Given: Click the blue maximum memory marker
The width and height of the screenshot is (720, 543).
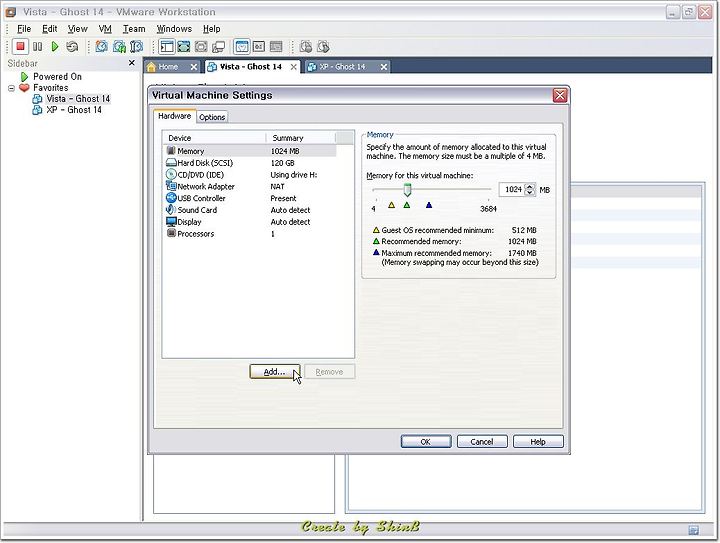Looking at the screenshot, I should [x=429, y=205].
